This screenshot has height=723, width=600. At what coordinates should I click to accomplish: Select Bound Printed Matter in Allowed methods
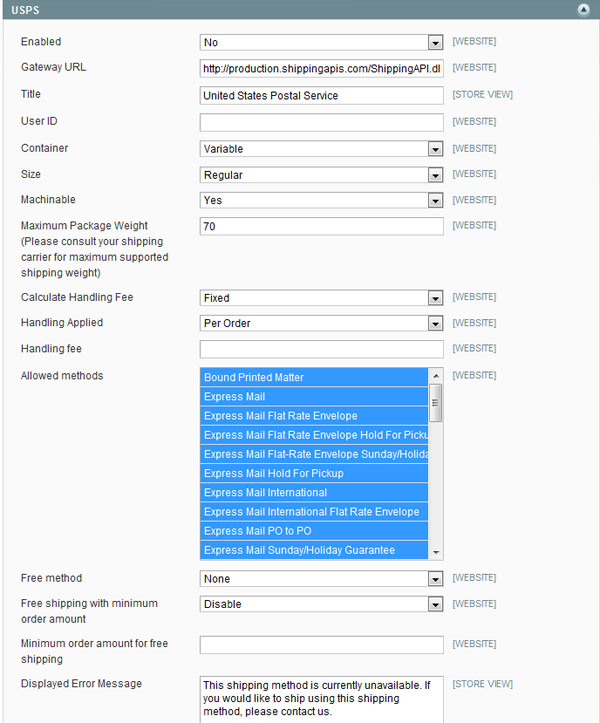pos(314,377)
